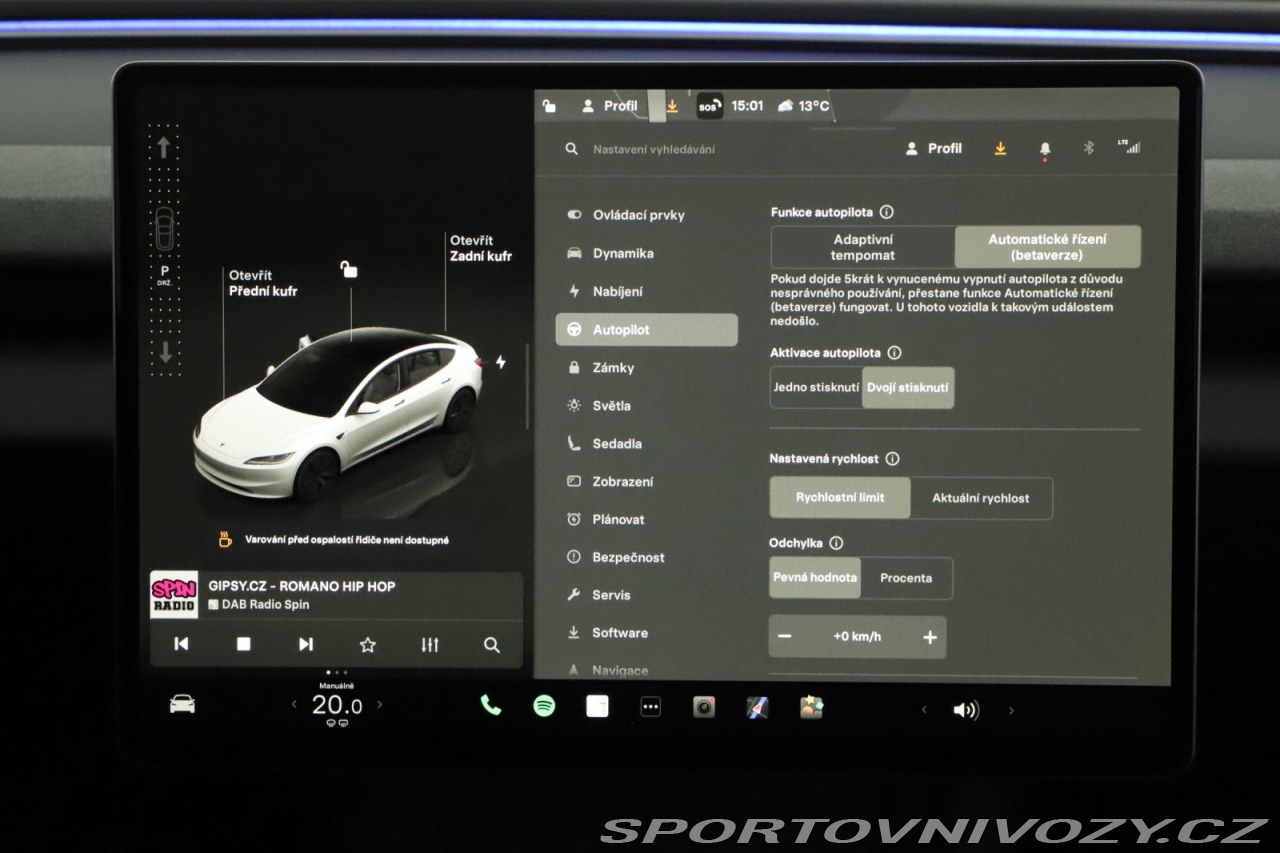Screen dimensions: 1280x853
Task: Select Procenta offset type
Action: pyautogui.click(x=906, y=578)
